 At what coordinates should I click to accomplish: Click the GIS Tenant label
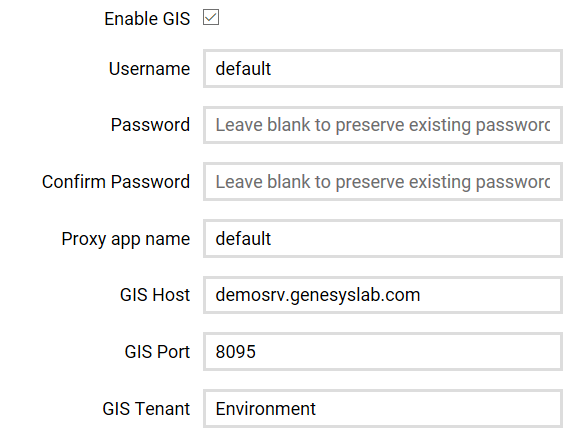[x=146, y=409]
